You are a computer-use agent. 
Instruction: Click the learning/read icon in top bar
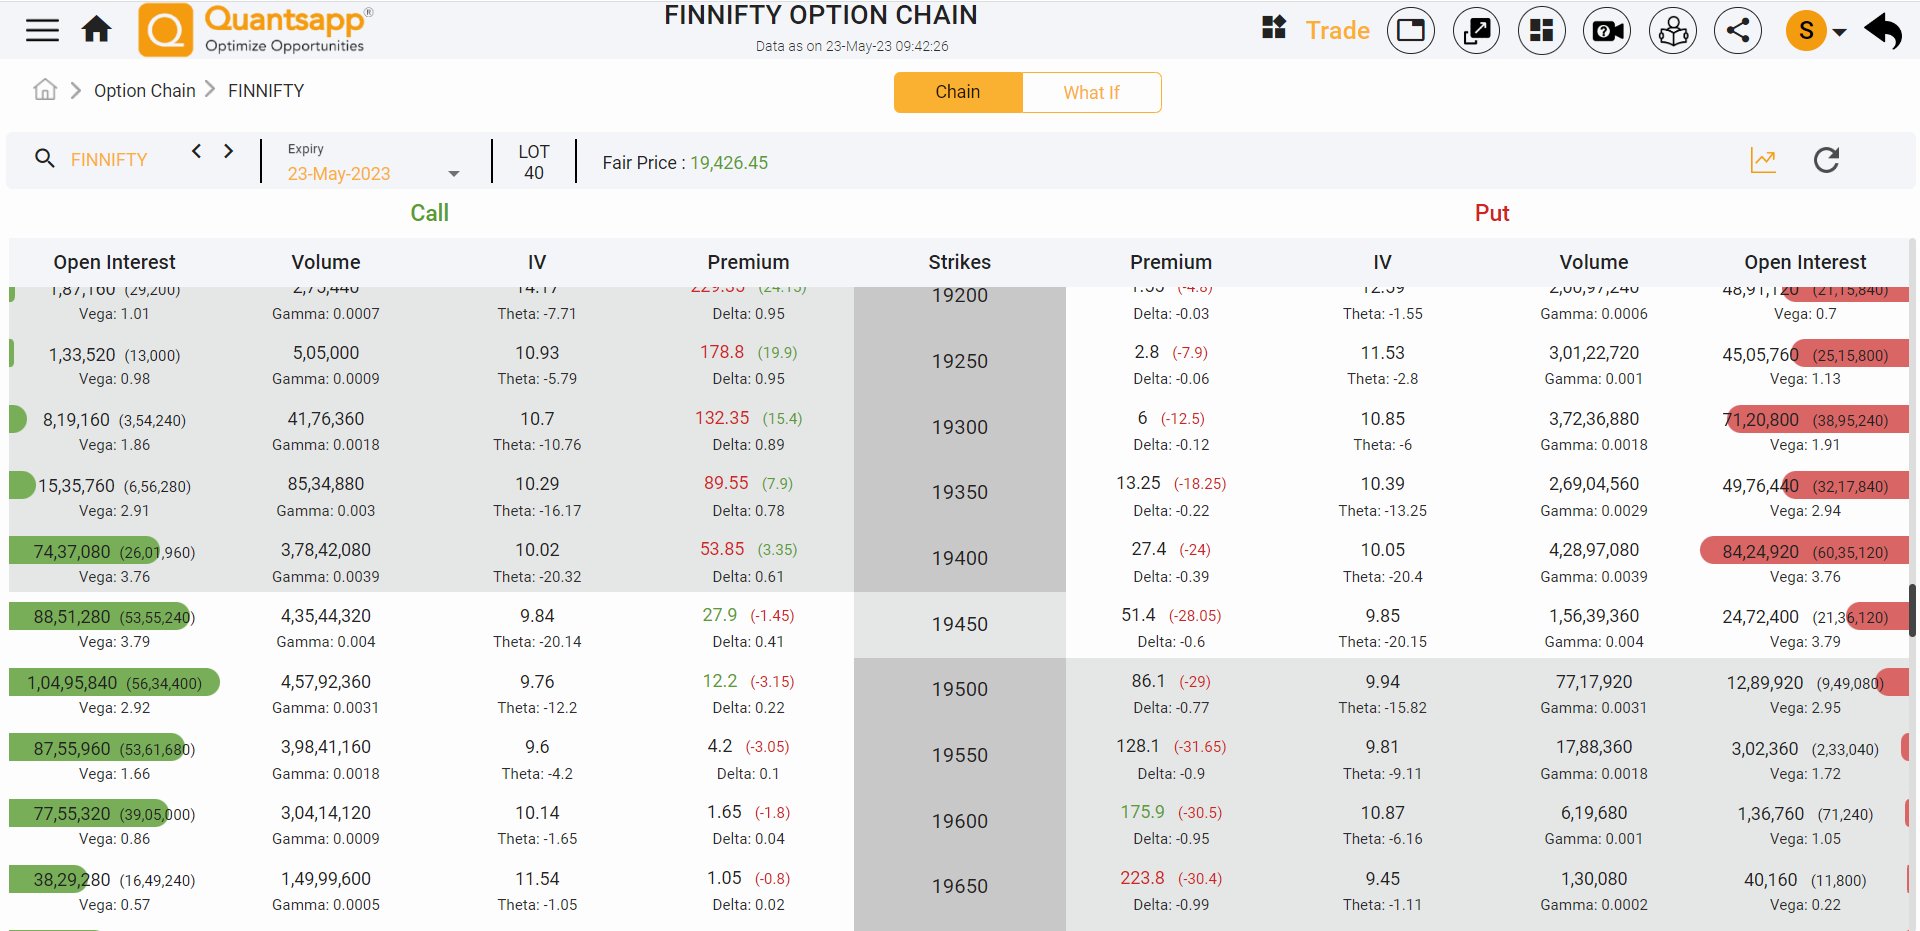point(1672,30)
